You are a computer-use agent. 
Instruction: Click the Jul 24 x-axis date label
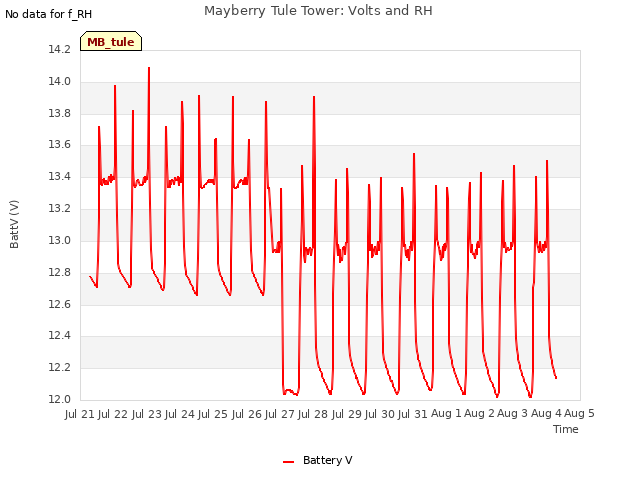pos(180,414)
